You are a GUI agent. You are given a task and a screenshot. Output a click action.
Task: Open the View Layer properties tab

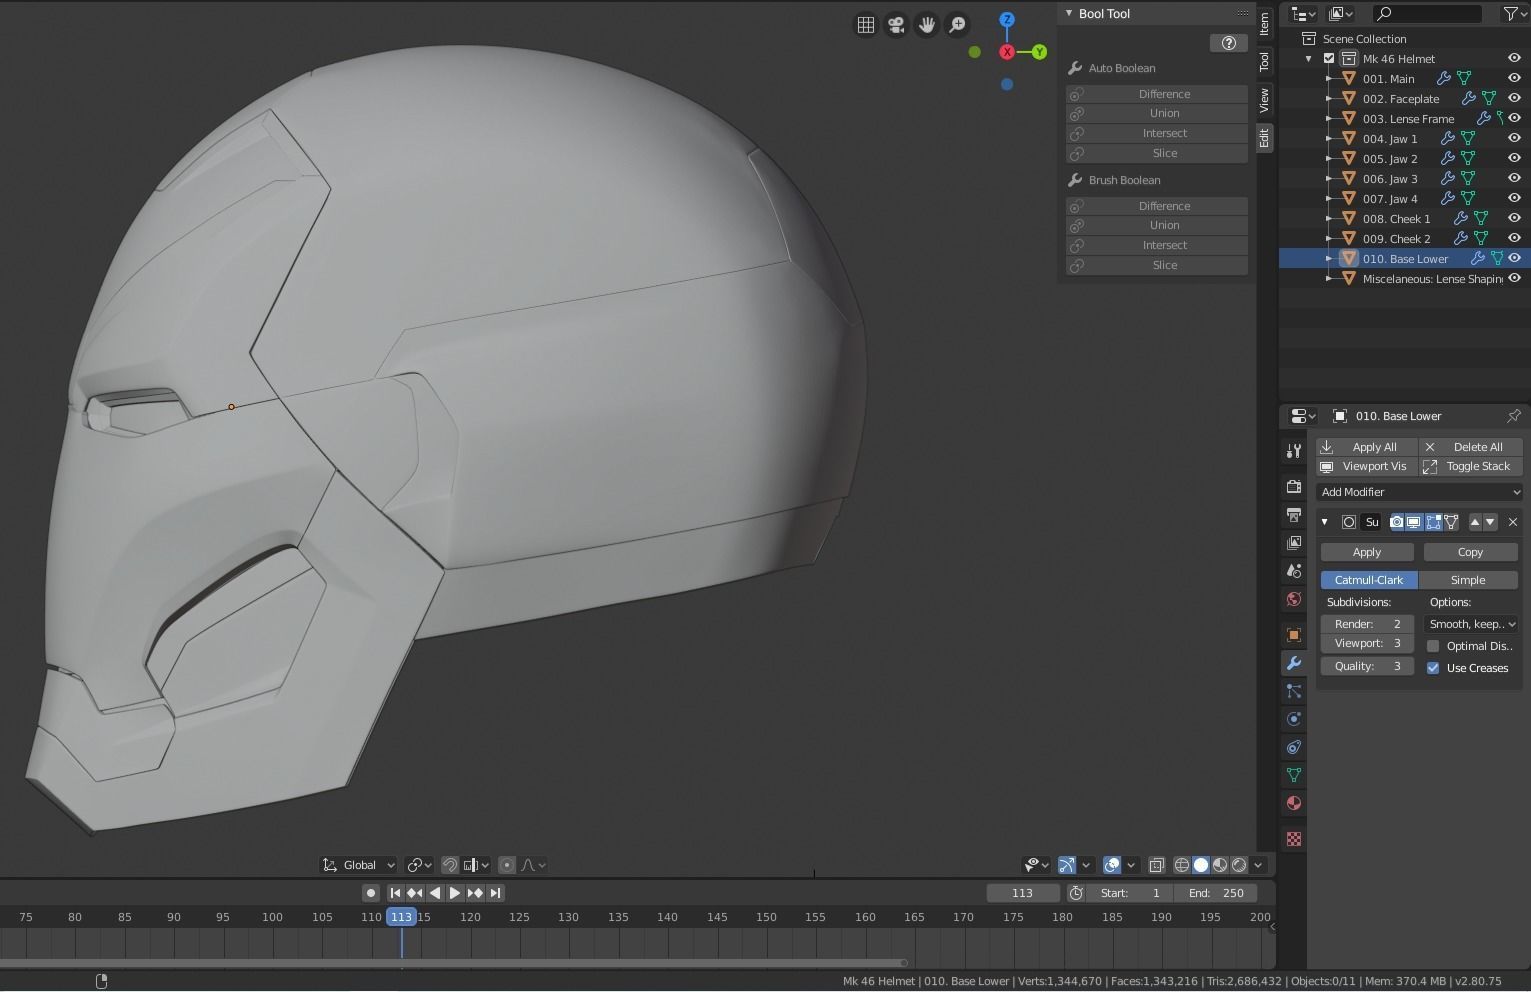[1294, 543]
